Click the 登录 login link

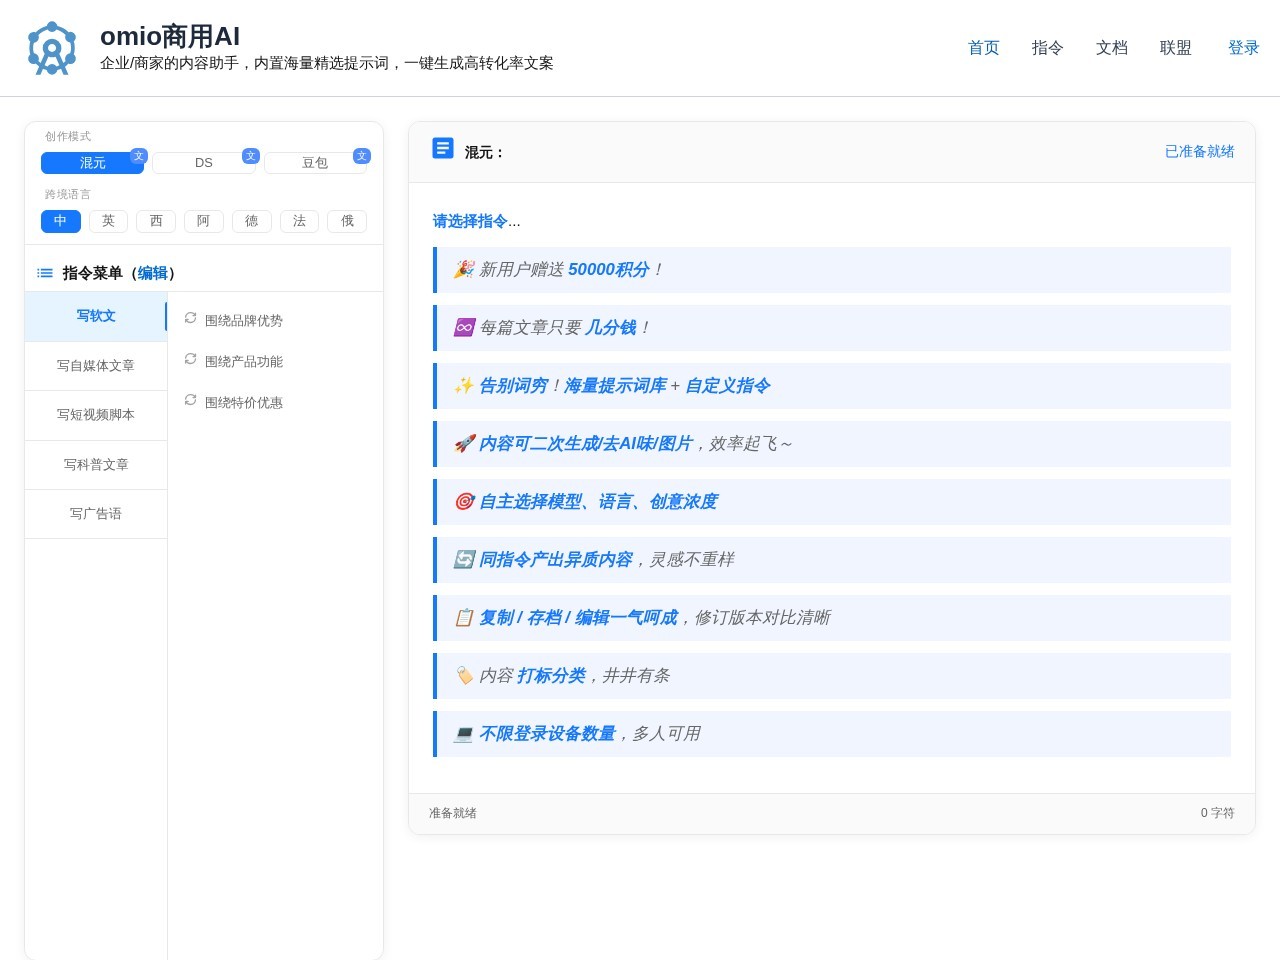pyautogui.click(x=1244, y=48)
